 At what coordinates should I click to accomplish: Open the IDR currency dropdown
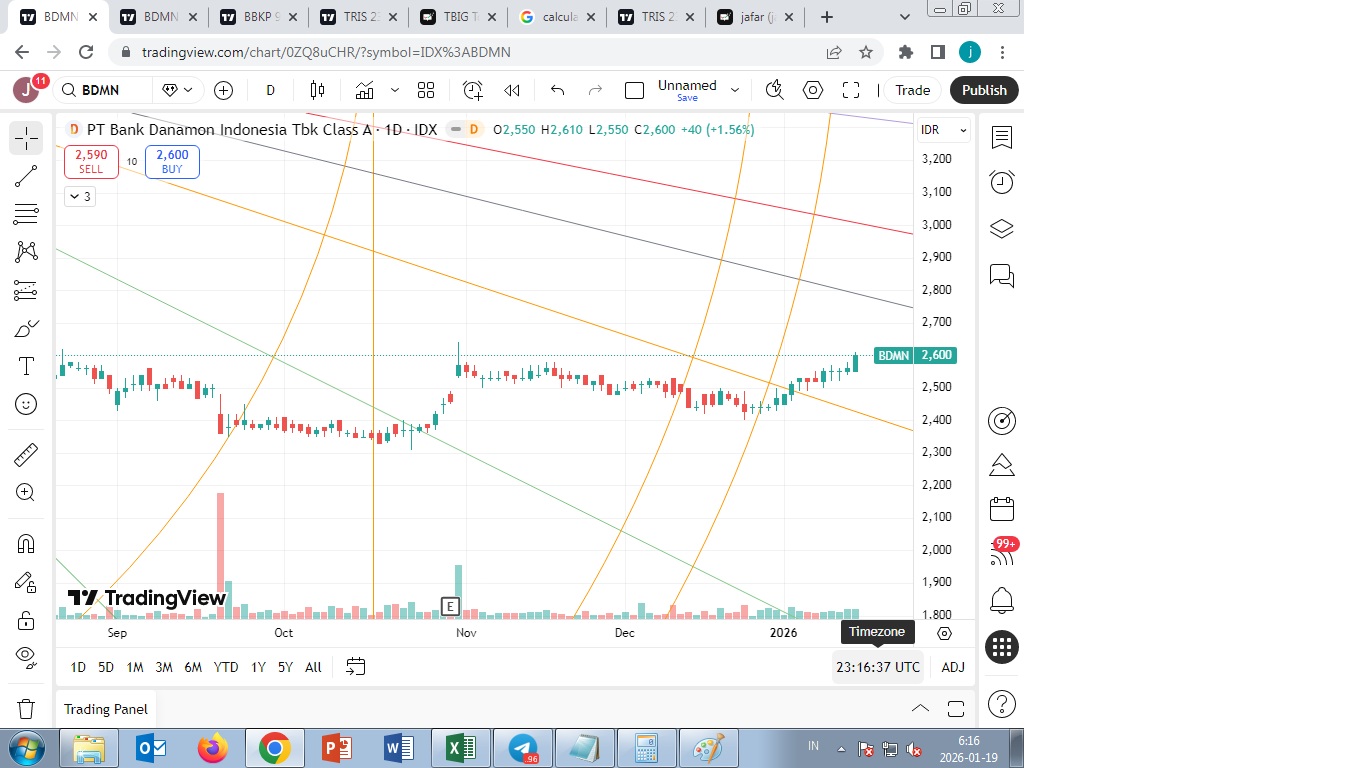(x=944, y=130)
